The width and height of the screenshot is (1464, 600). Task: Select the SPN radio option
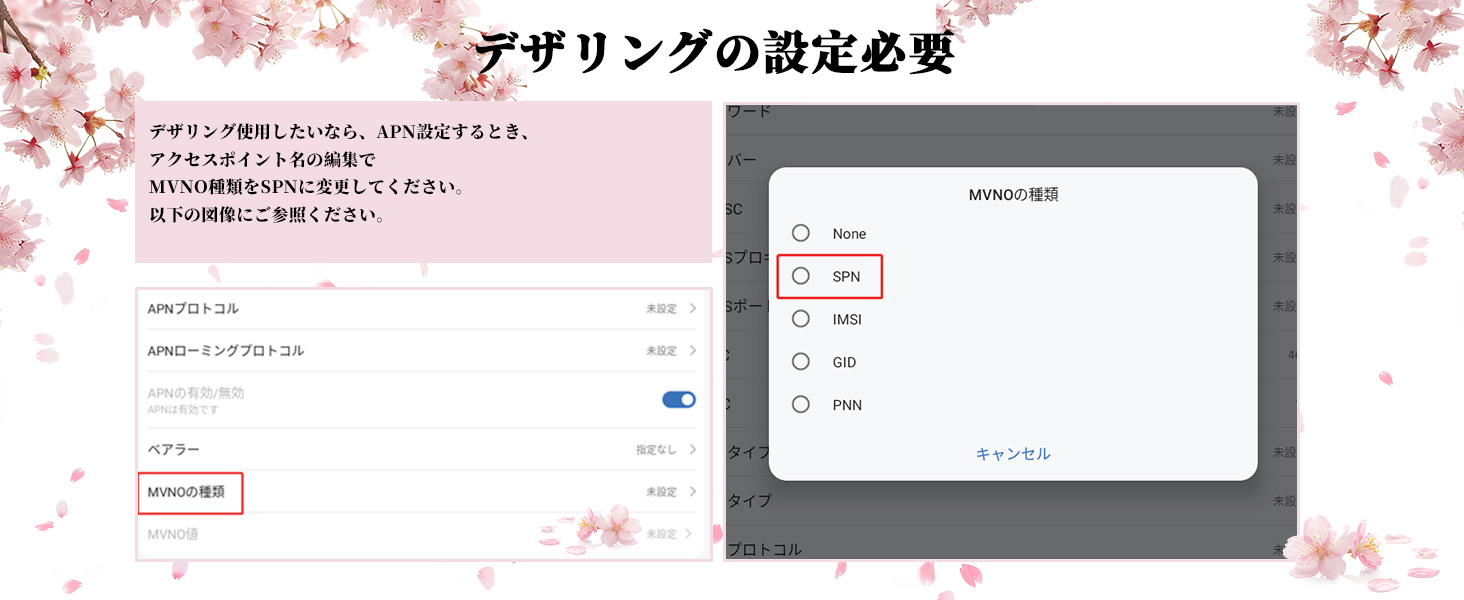[800, 276]
